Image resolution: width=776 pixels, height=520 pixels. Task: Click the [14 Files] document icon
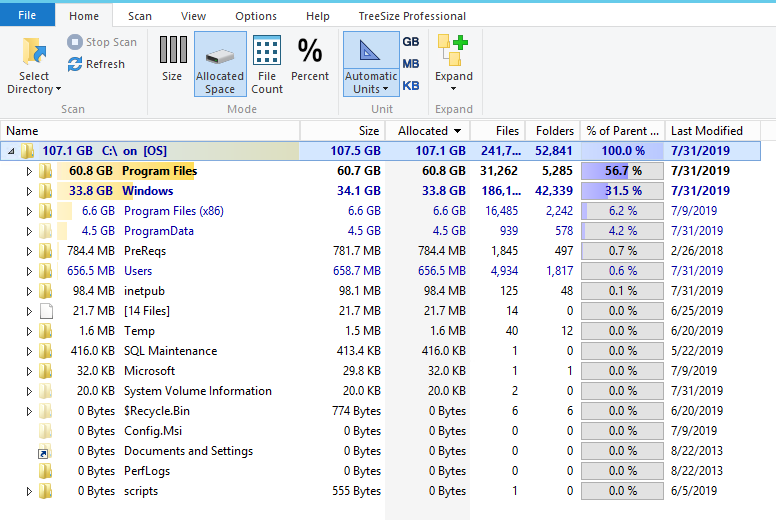pos(46,311)
